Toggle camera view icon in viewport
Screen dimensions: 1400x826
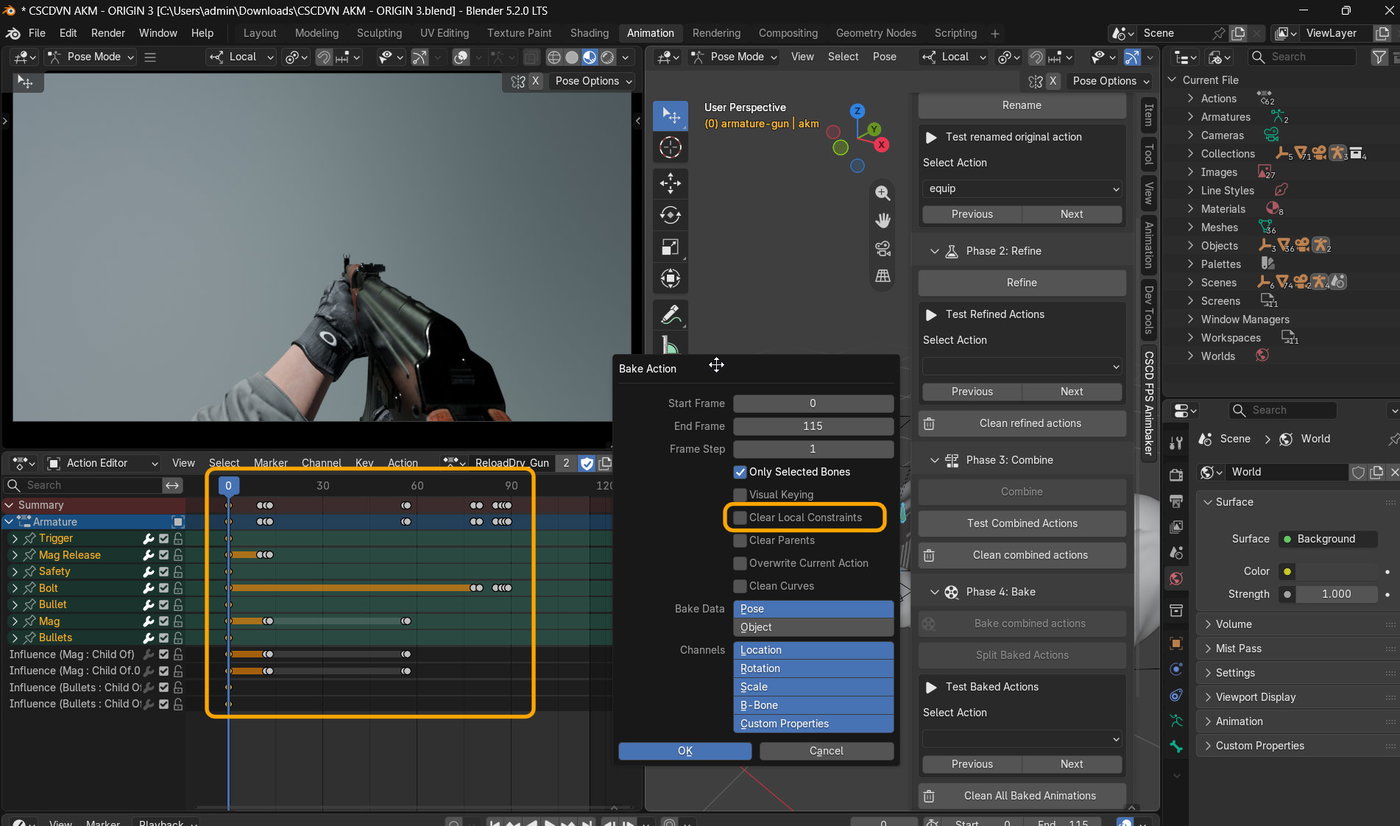[882, 248]
